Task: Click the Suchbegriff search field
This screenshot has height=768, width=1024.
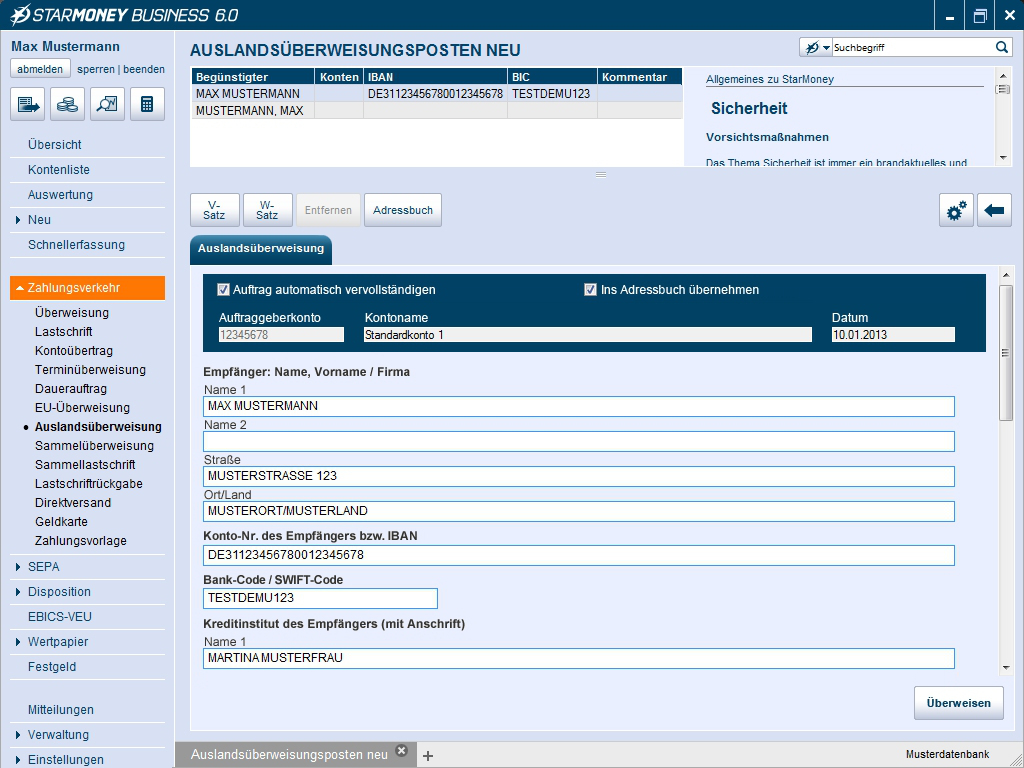Action: tap(912, 47)
